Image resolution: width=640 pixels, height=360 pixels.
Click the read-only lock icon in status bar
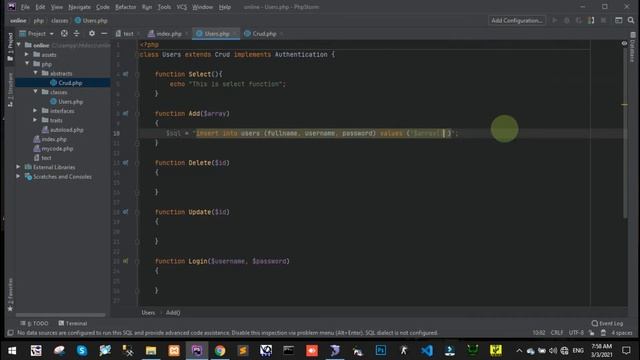tap(591, 333)
